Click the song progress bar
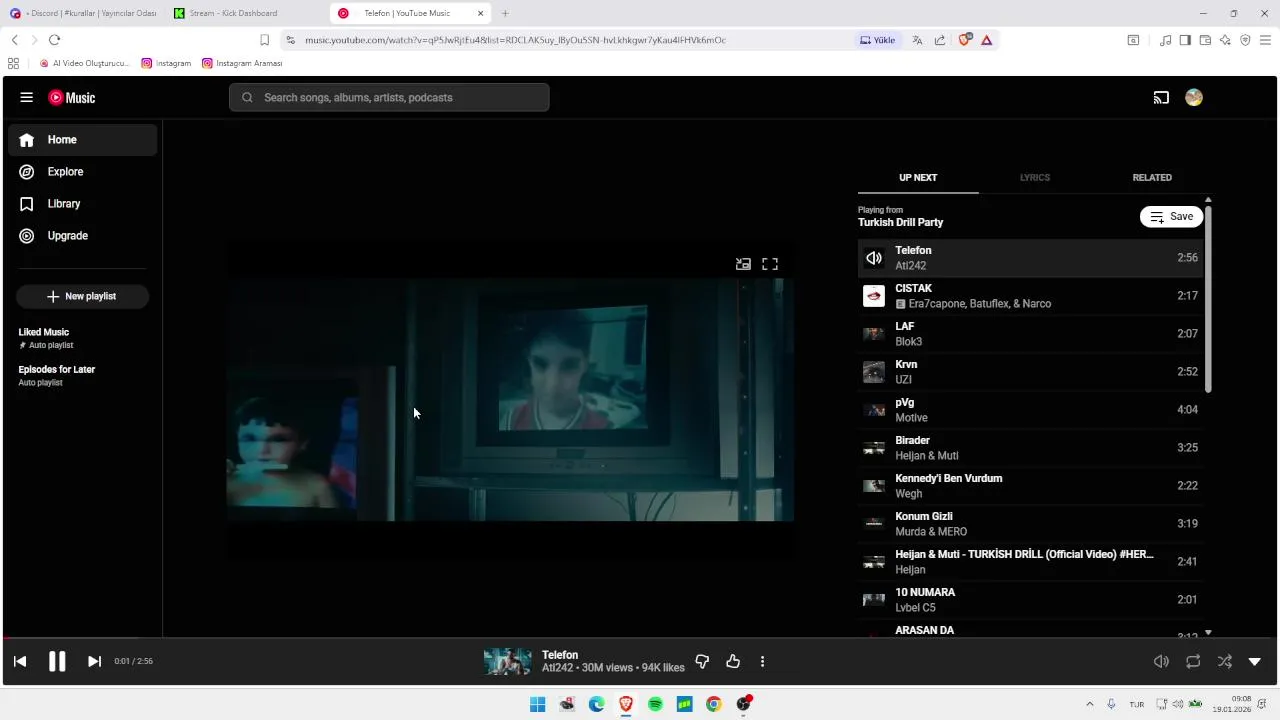The height and width of the screenshot is (720, 1280). pyautogui.click(x=640, y=637)
